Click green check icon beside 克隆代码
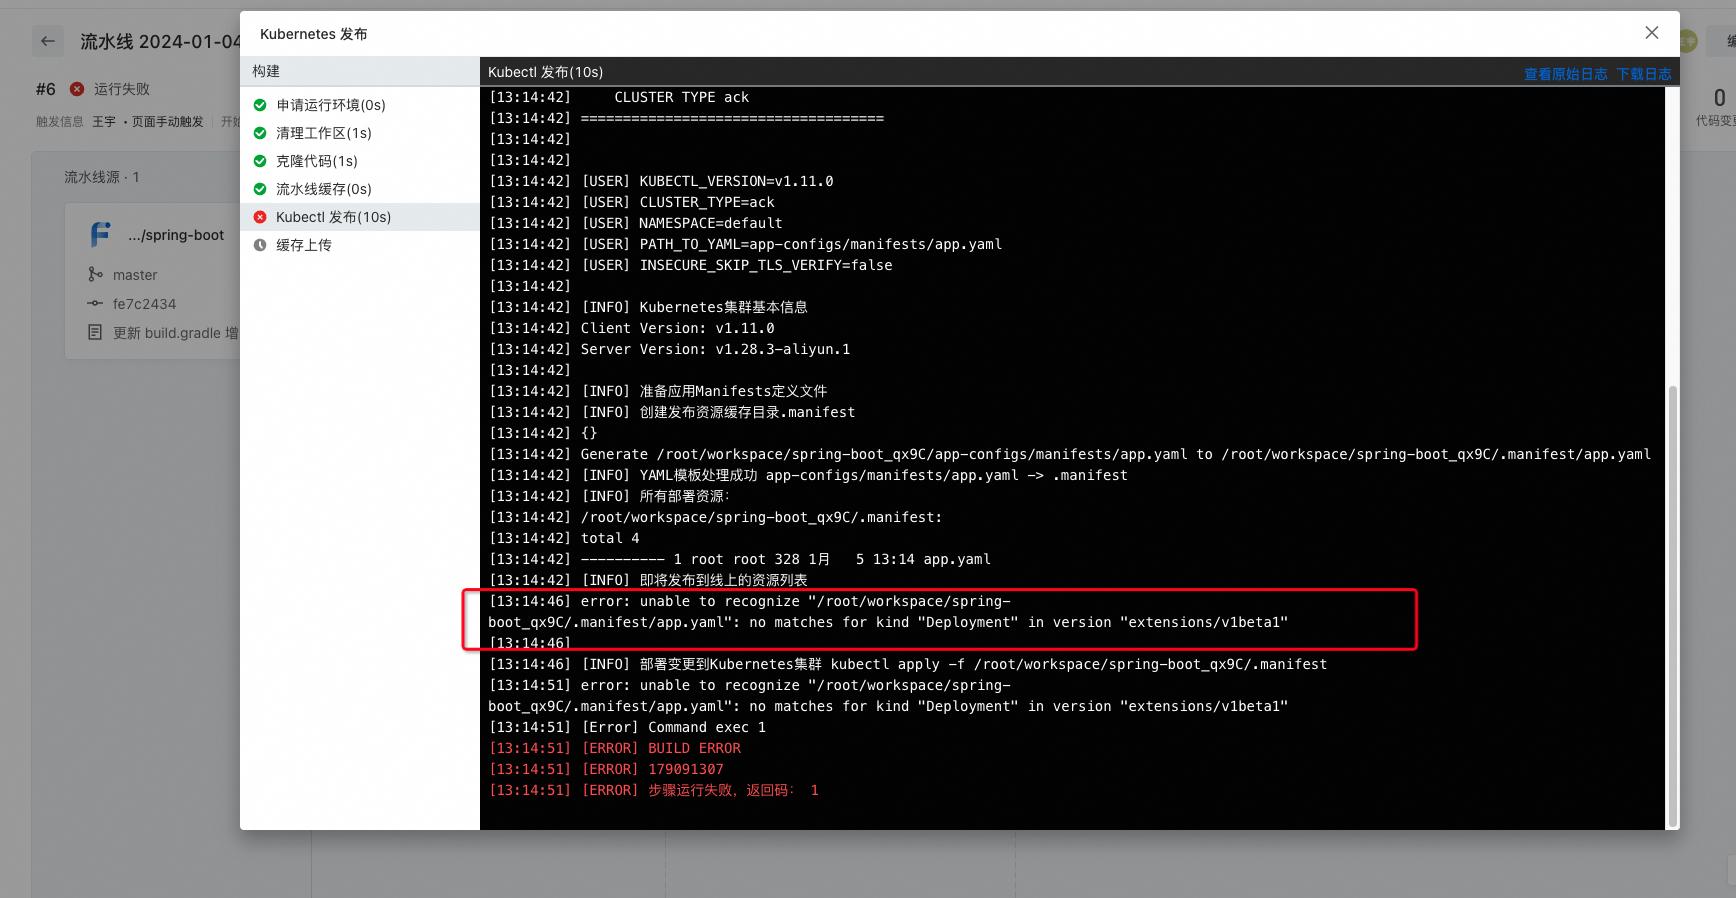 click(260, 161)
